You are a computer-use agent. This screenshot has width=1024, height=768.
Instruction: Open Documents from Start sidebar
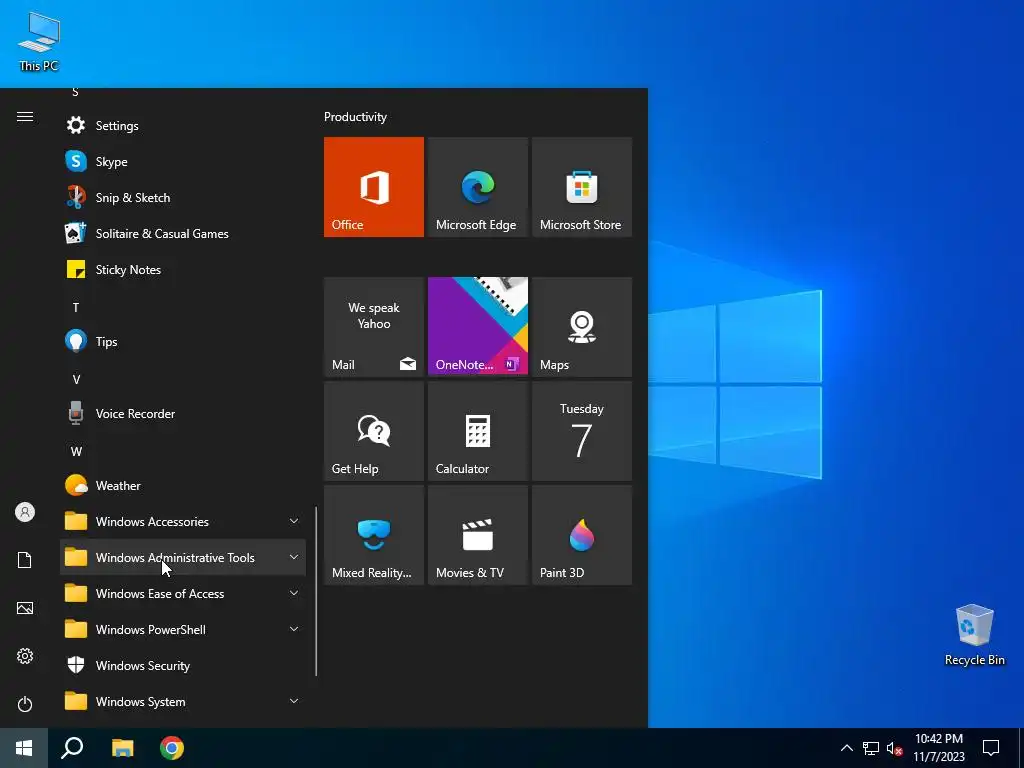tap(25, 560)
